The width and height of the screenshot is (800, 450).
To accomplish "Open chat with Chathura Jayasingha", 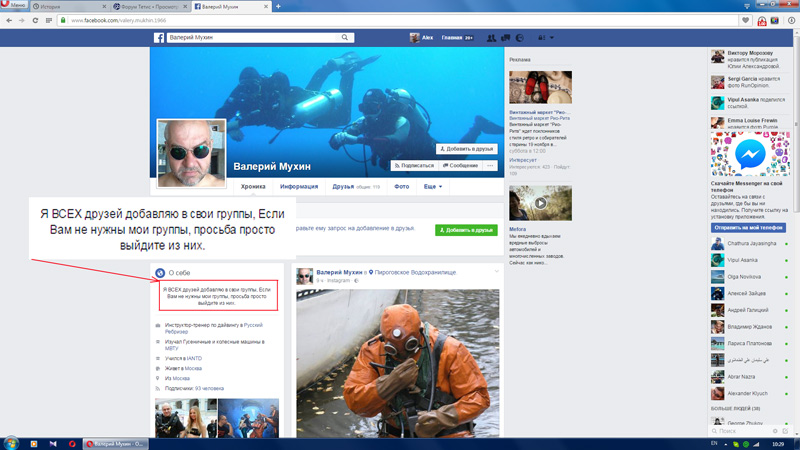I will tap(750, 244).
